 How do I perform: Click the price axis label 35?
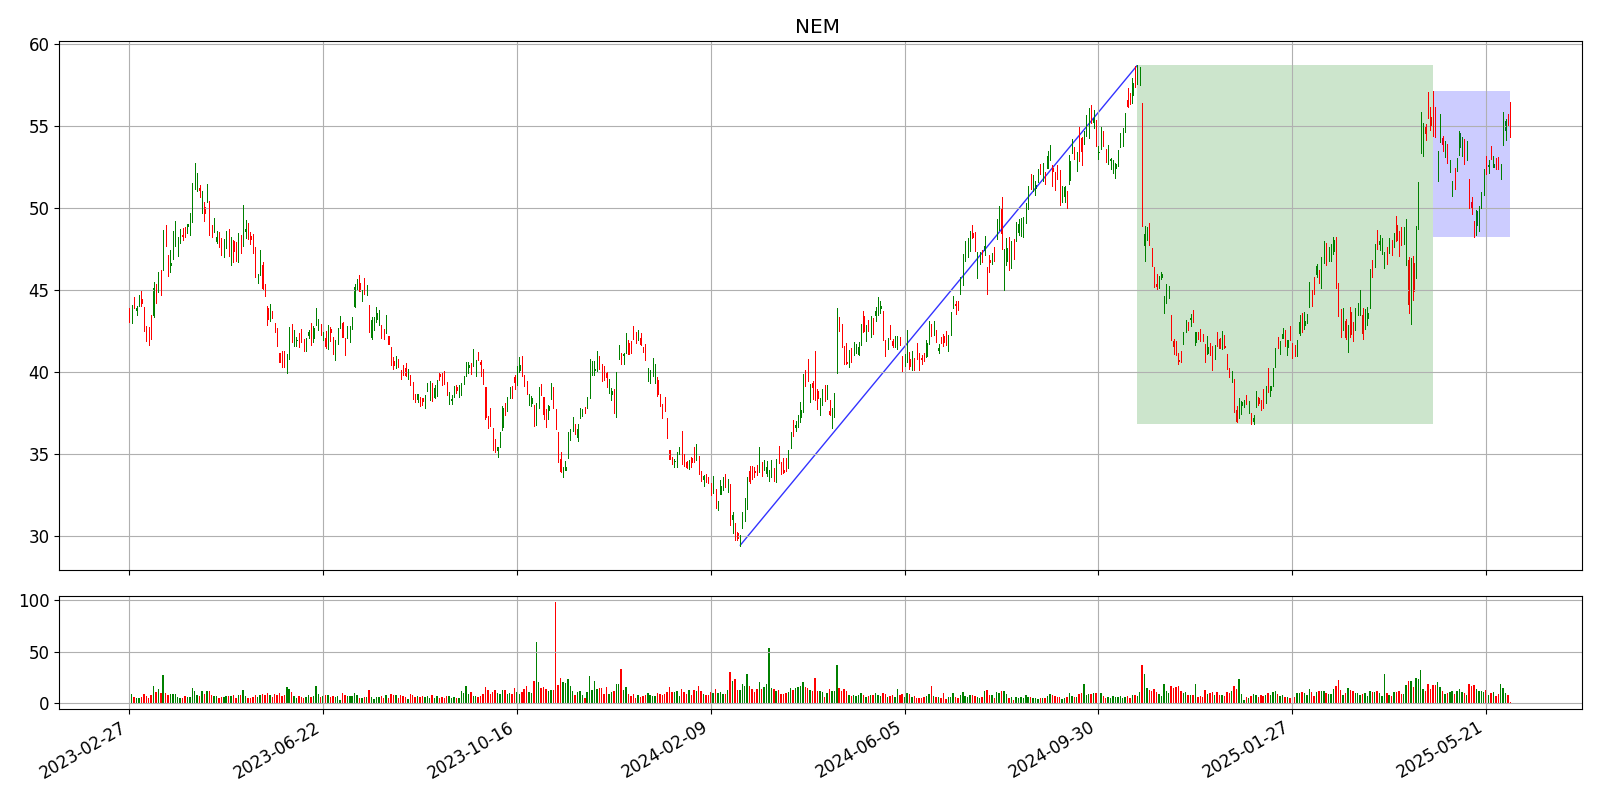pos(39,455)
